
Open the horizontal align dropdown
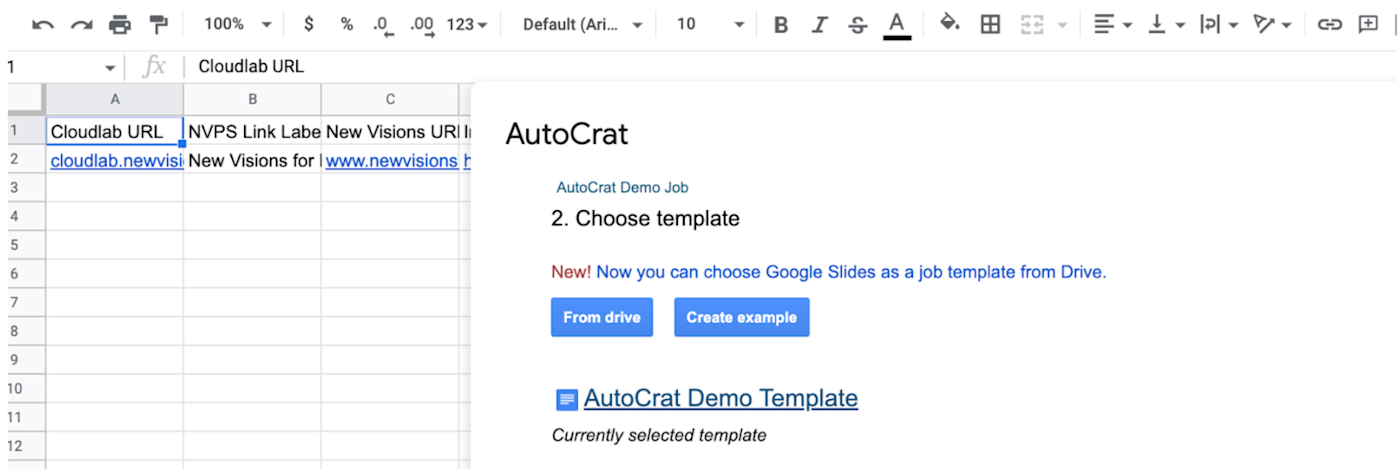(1113, 25)
